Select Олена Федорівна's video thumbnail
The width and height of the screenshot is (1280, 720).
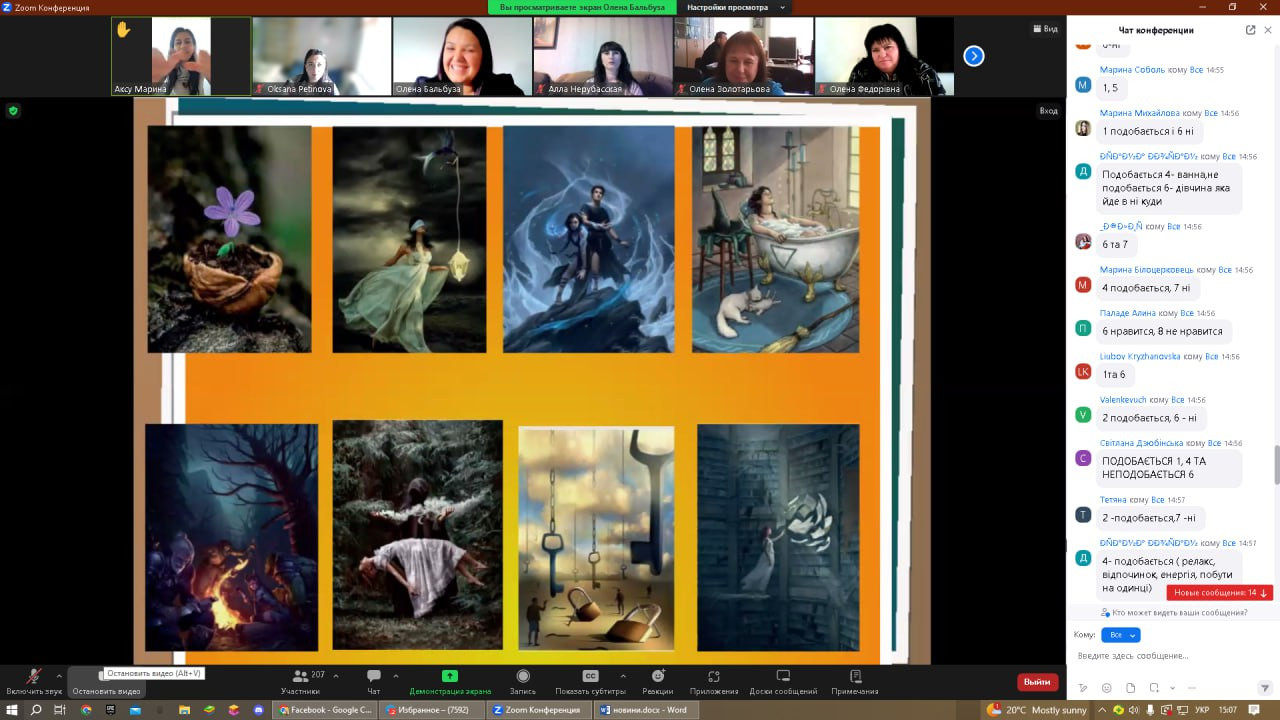(884, 56)
